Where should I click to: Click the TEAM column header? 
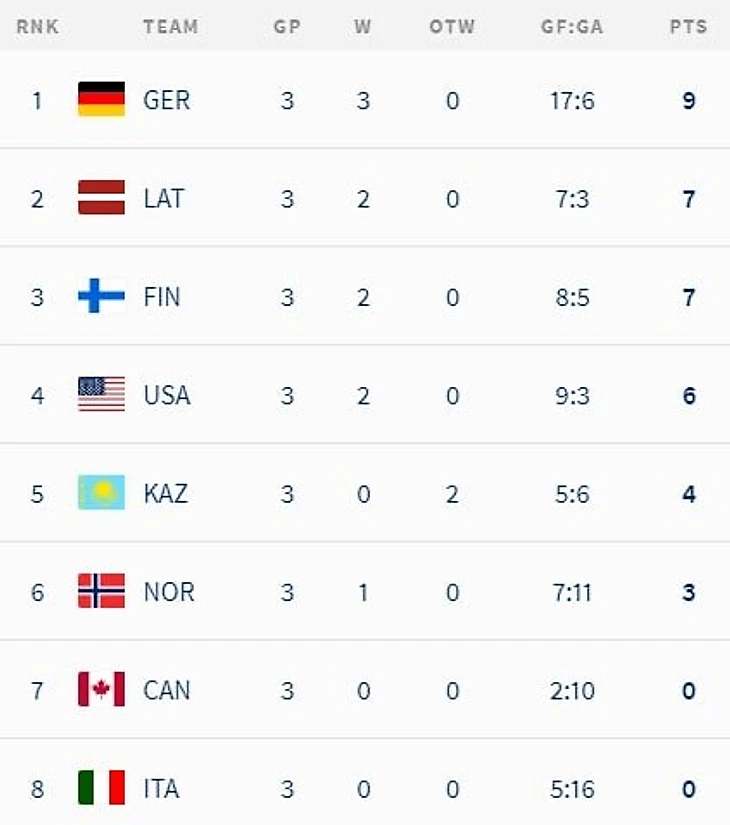171,26
